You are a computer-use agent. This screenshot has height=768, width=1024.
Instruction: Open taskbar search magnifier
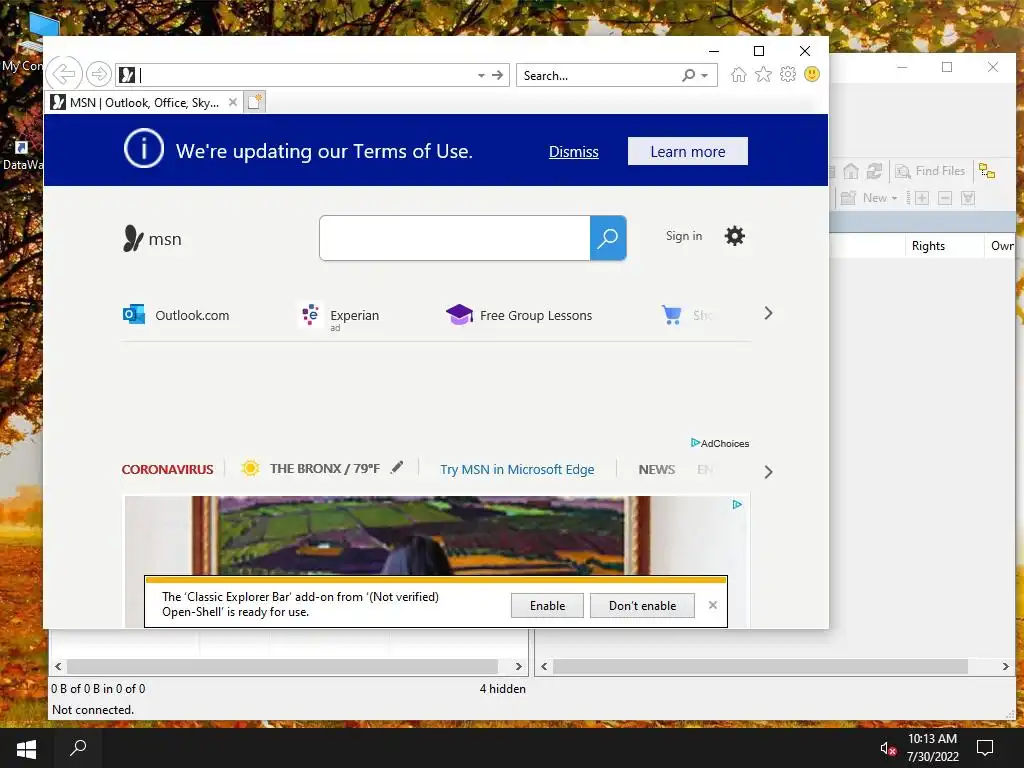coord(78,748)
